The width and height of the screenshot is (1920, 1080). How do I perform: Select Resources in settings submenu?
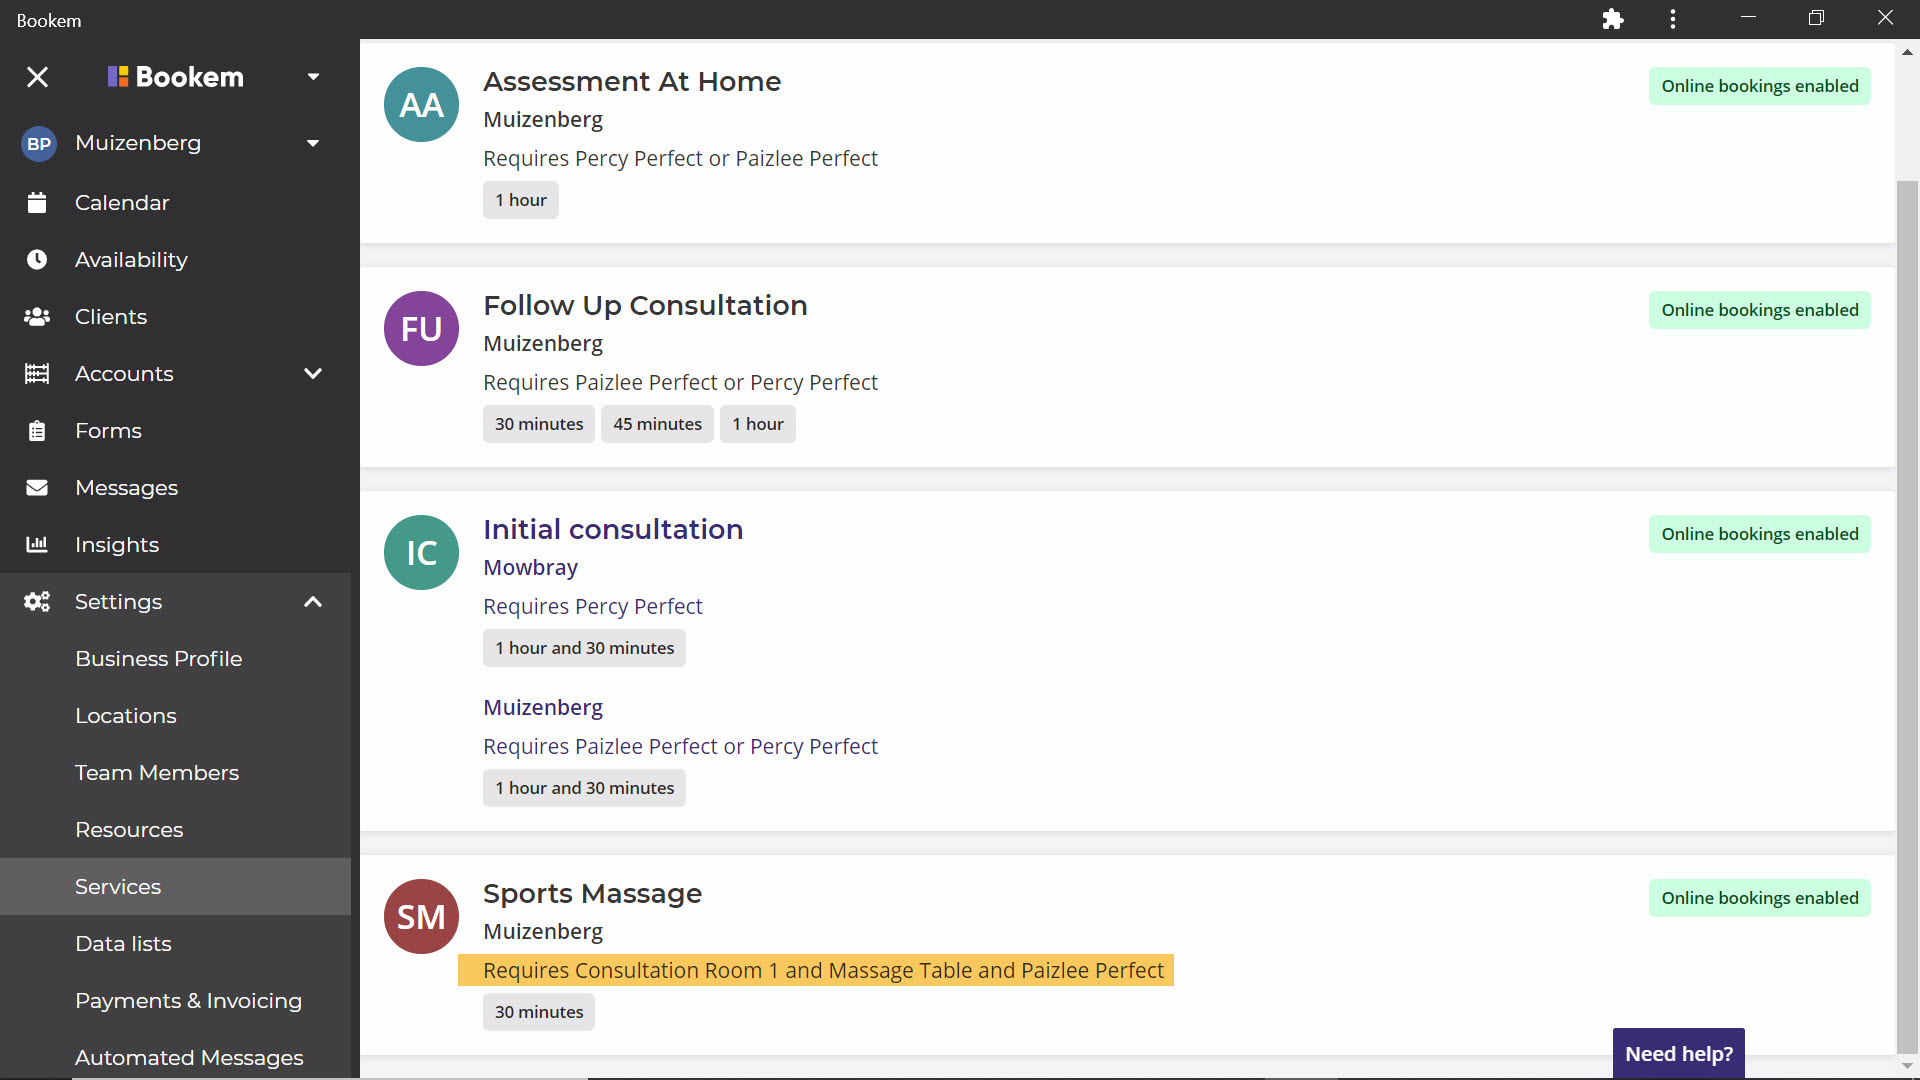(x=129, y=830)
